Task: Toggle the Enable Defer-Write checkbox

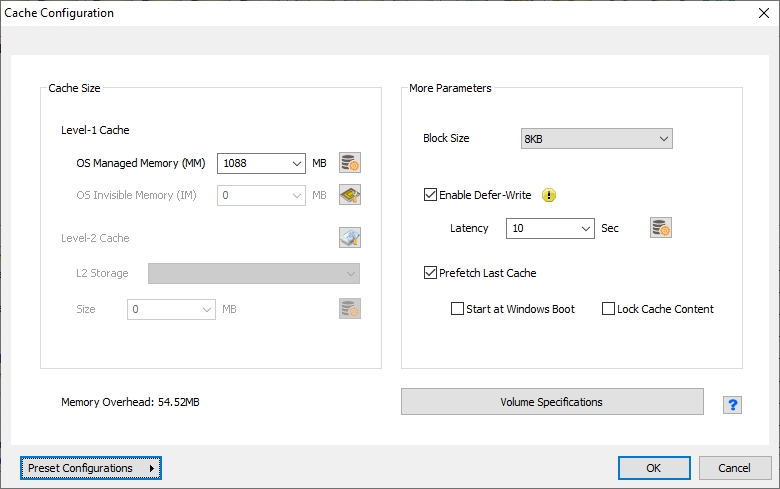Action: 430,195
